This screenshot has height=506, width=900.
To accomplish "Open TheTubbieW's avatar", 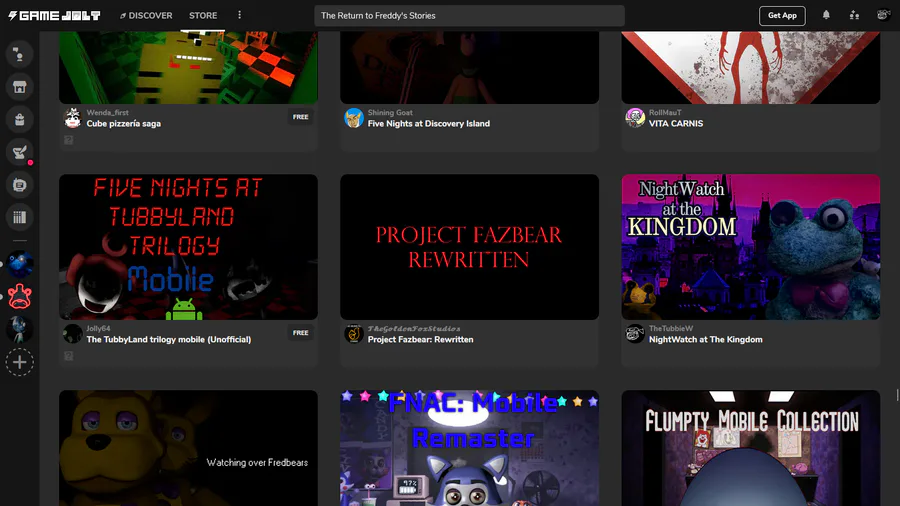I will tap(635, 334).
